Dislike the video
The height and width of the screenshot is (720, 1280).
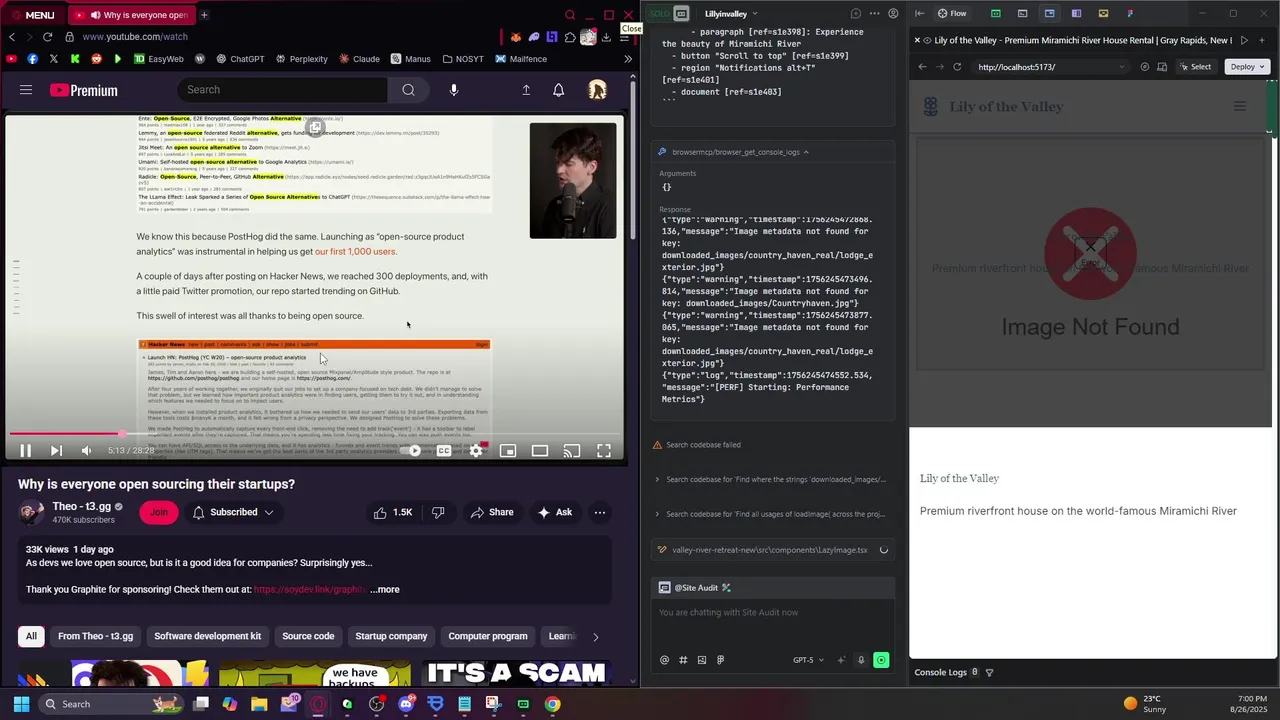tap(438, 512)
